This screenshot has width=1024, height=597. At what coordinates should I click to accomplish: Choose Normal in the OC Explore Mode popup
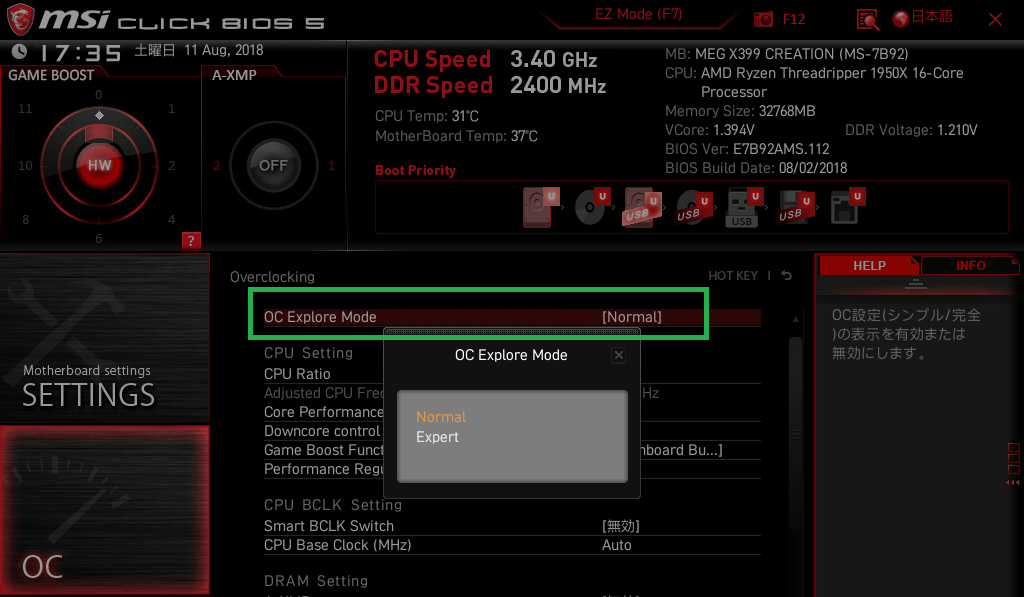(441, 417)
